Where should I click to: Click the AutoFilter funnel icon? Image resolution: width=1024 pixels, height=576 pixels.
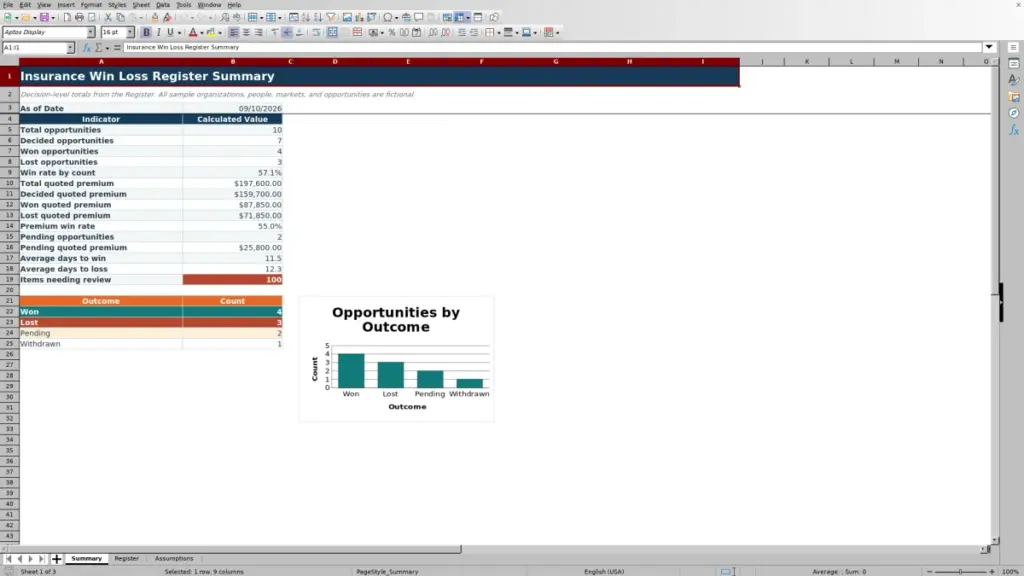pos(331,18)
